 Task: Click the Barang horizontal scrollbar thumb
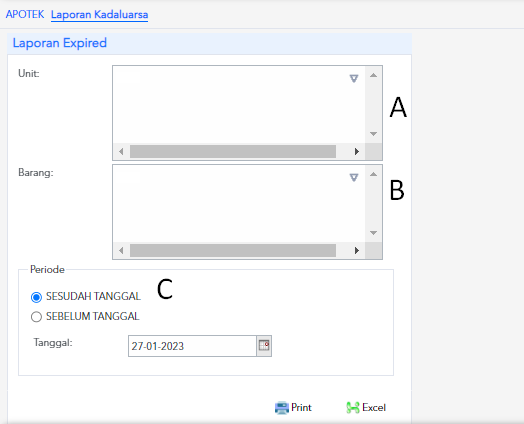pos(233,250)
